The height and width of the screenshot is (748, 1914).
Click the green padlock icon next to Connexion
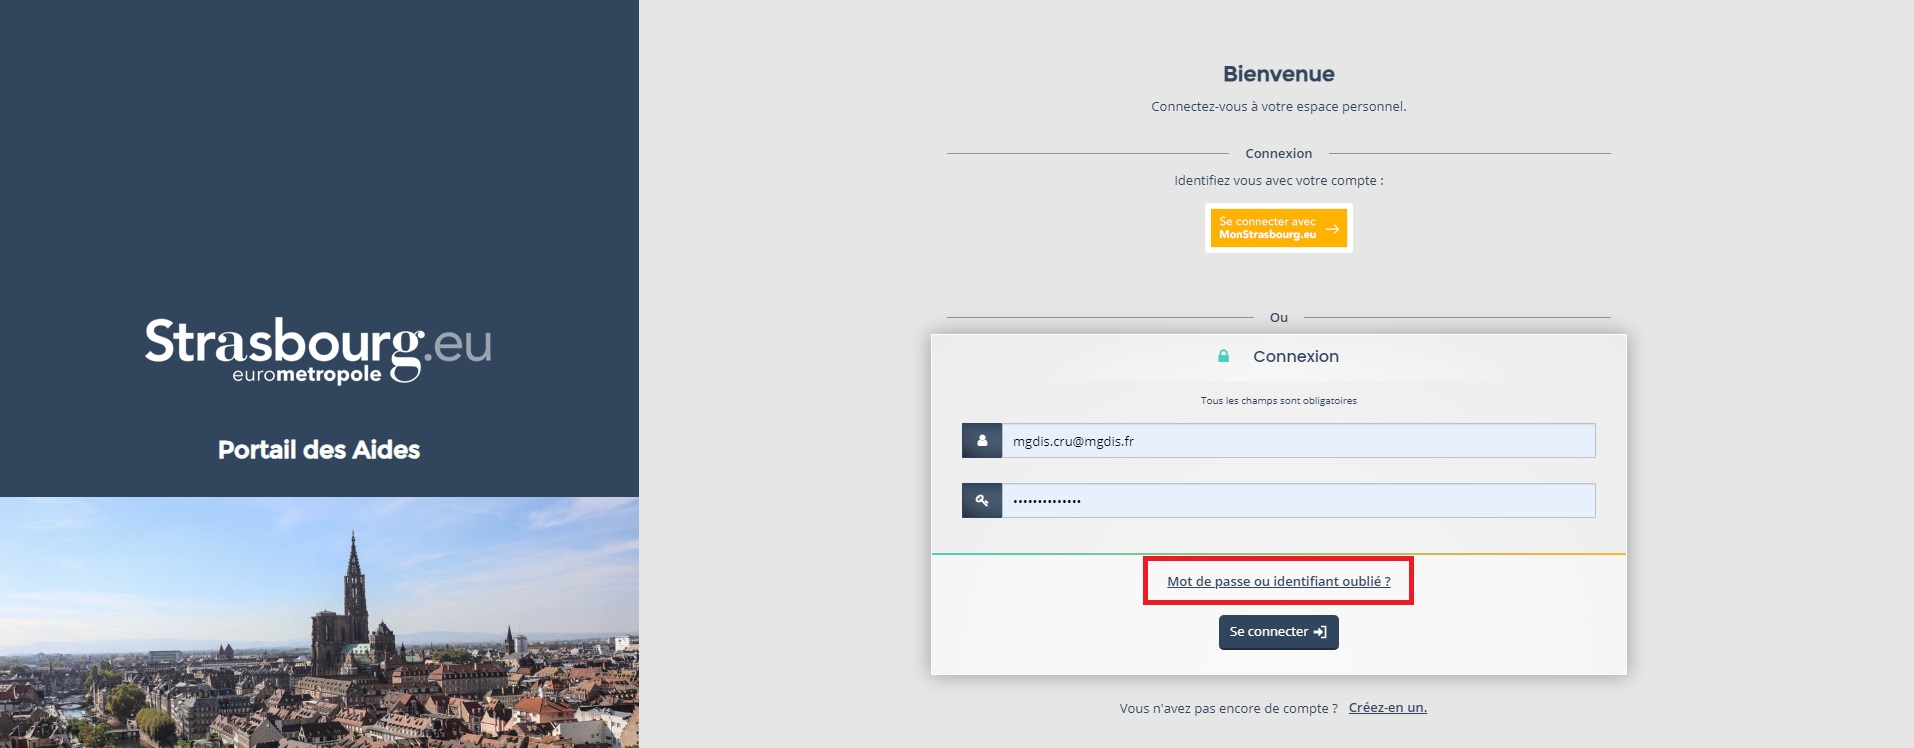[1223, 356]
